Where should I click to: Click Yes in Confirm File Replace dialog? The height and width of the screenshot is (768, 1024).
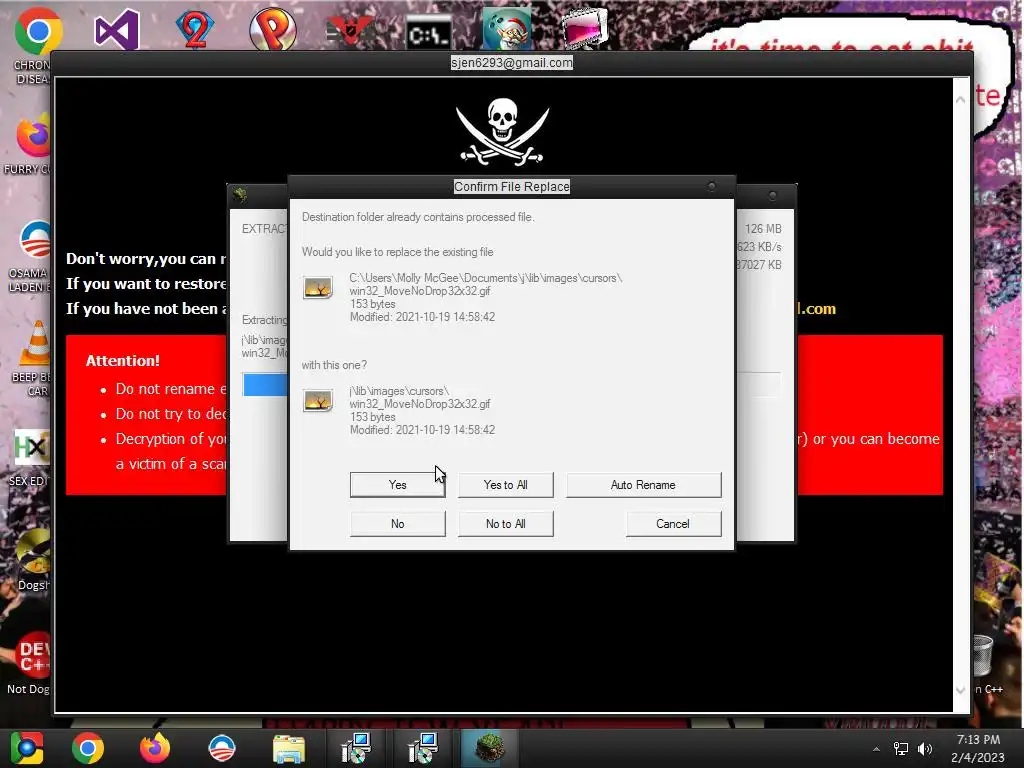pyautogui.click(x=397, y=485)
